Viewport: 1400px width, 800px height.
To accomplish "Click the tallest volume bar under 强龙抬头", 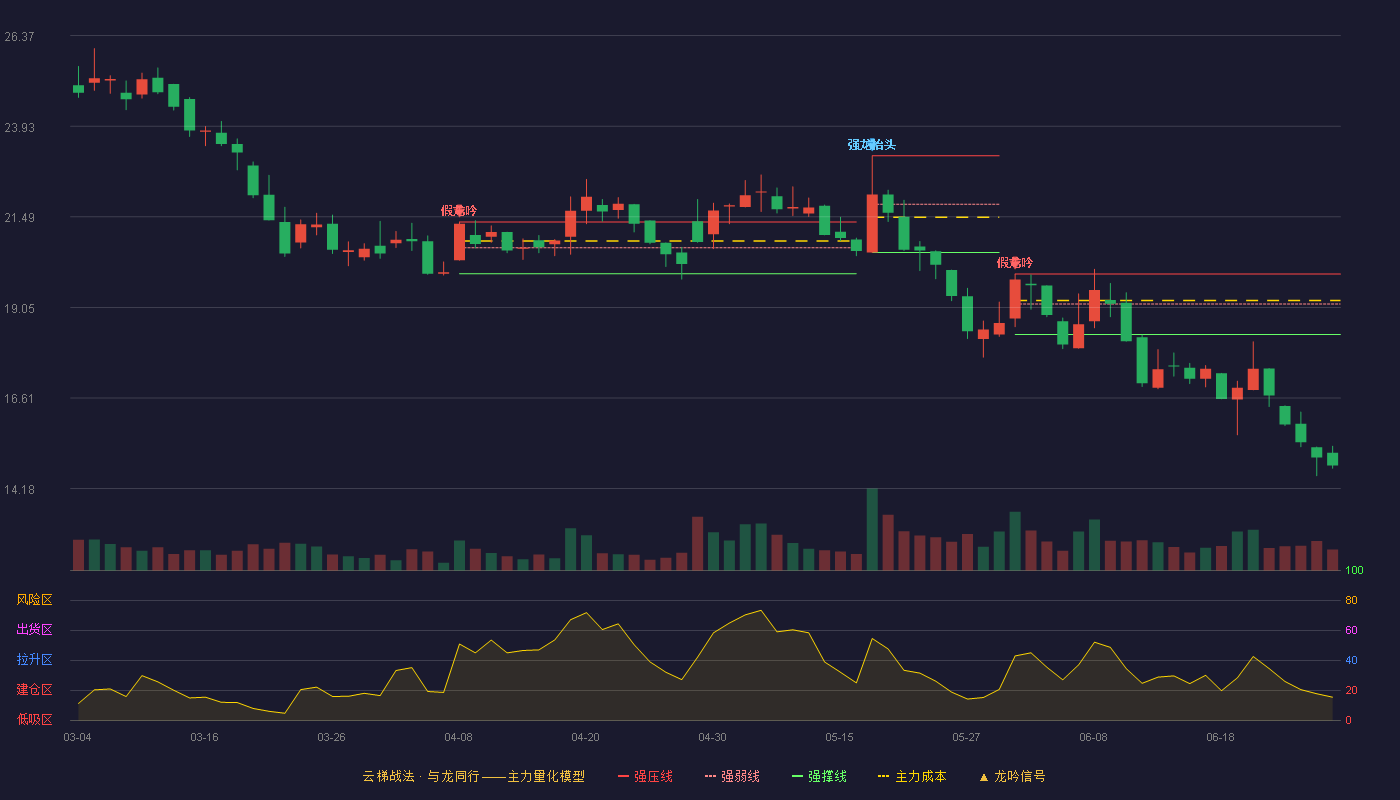I will coord(872,529).
